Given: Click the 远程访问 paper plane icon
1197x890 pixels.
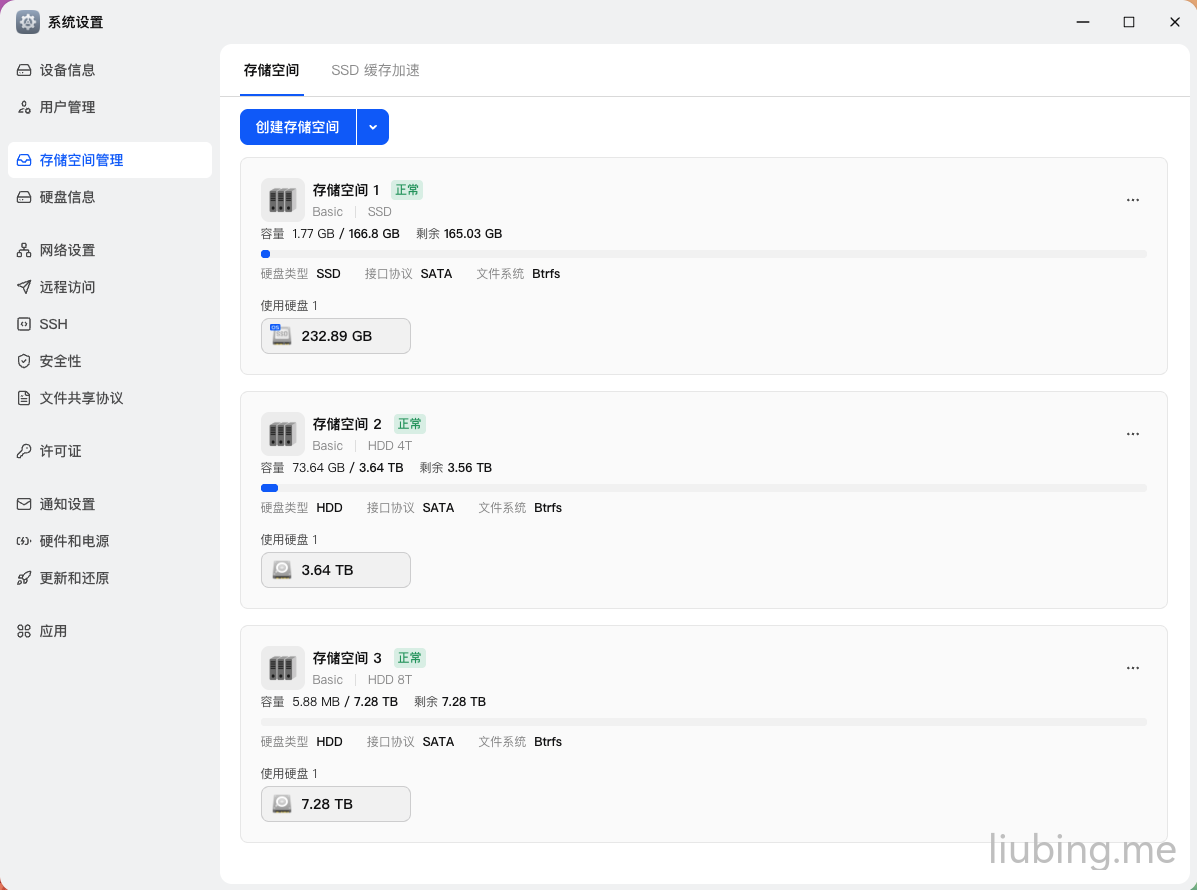Looking at the screenshot, I should pos(24,287).
